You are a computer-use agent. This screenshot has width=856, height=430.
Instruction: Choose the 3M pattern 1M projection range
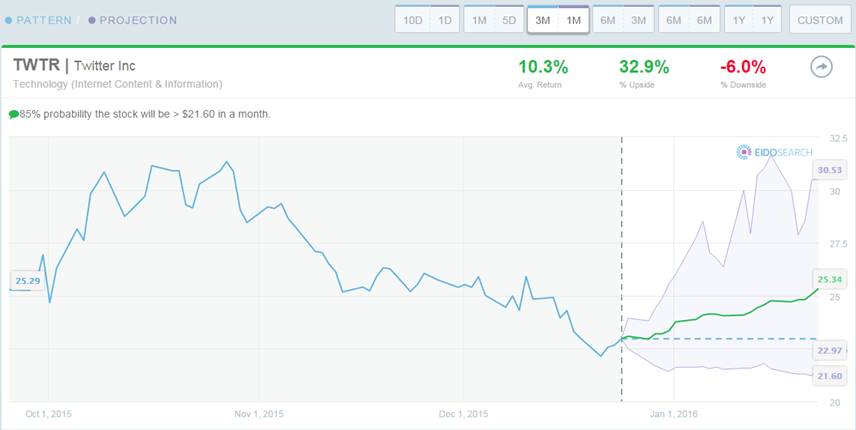(x=558, y=20)
